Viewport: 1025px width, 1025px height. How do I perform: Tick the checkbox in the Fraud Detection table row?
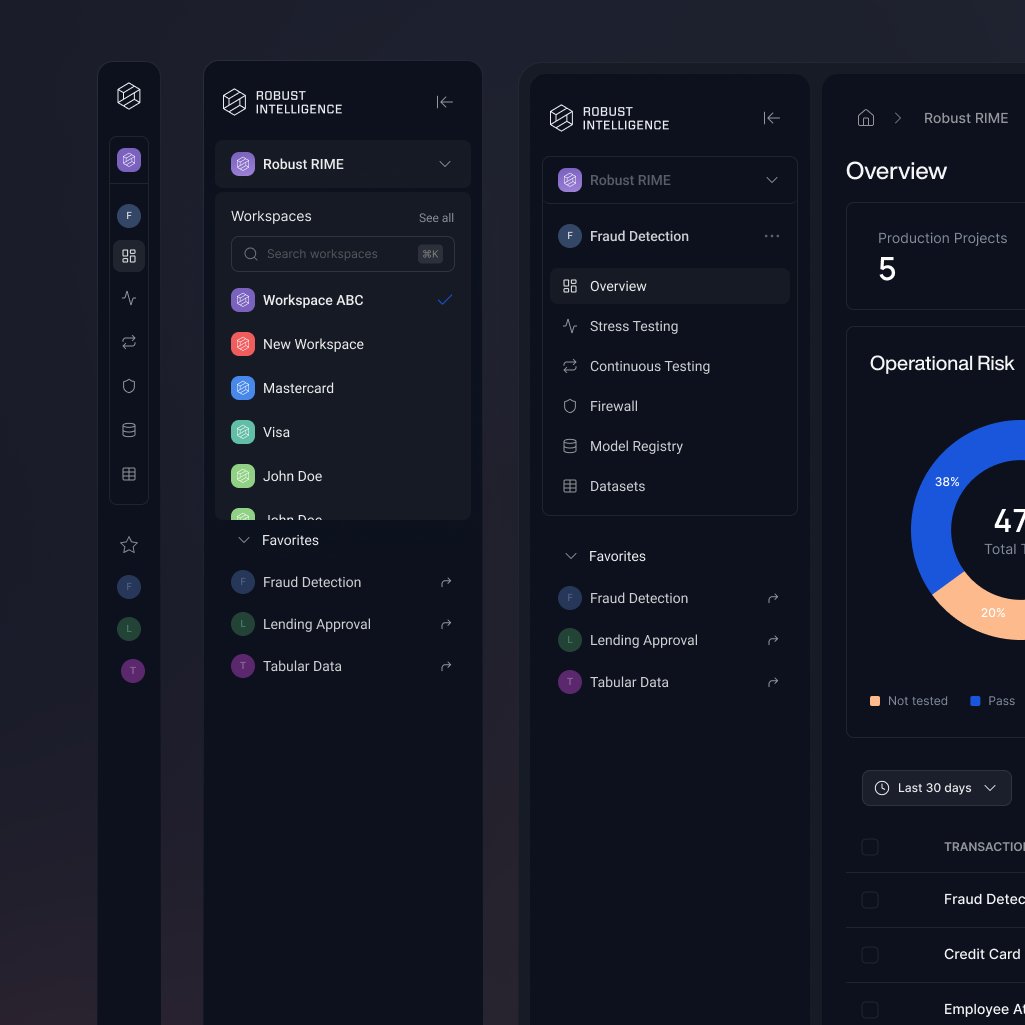869,899
